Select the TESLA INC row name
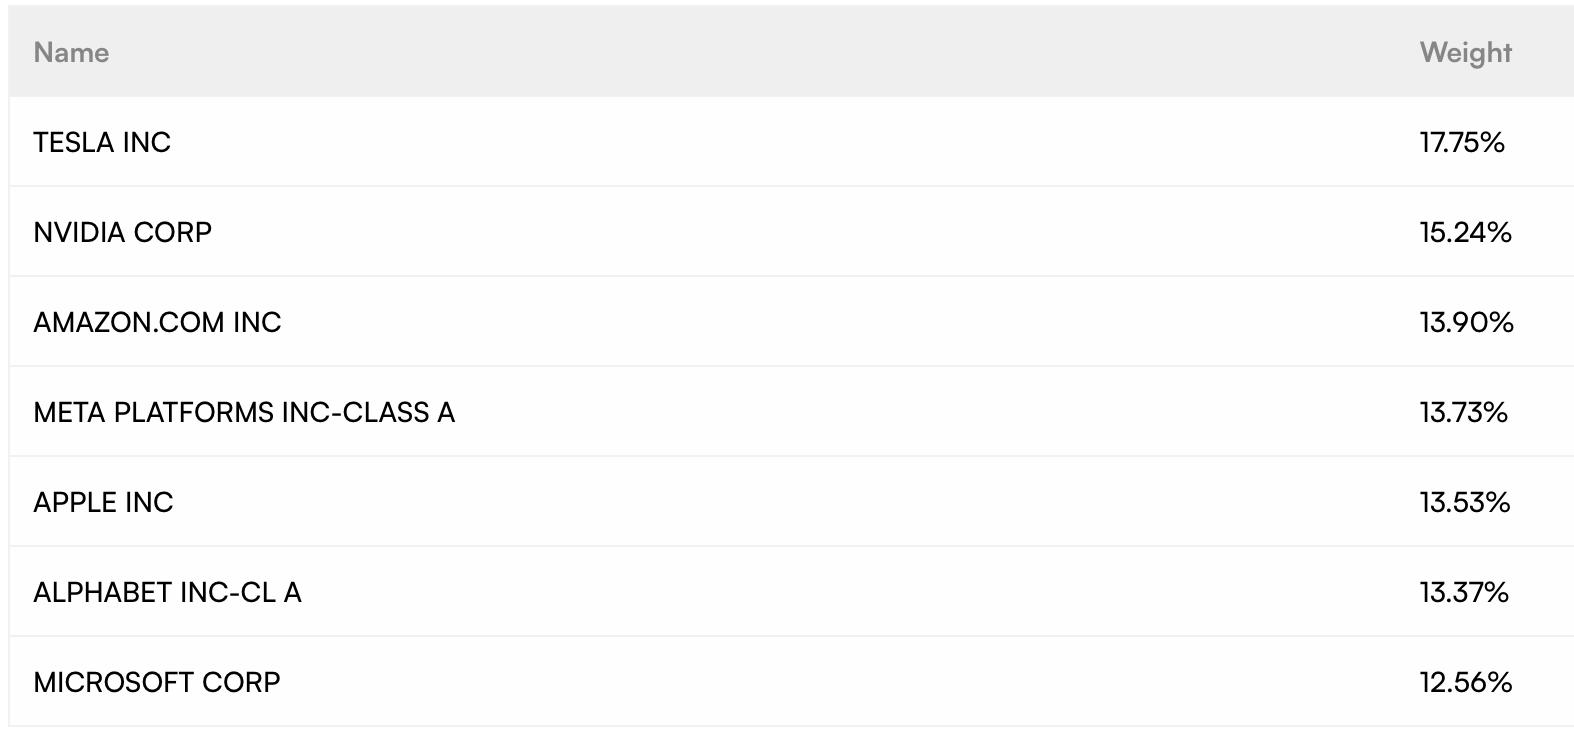1574x730 pixels. click(102, 143)
